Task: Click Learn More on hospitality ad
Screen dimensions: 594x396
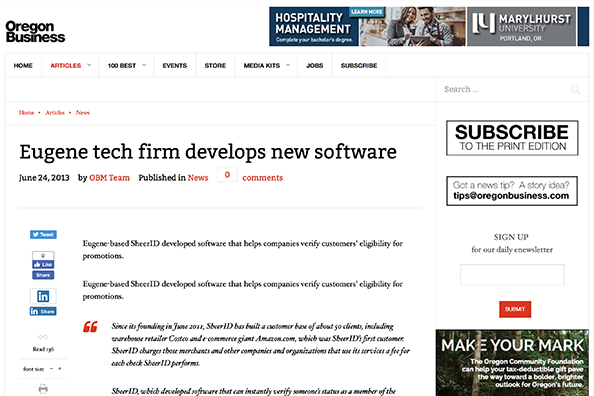Action: point(367,12)
